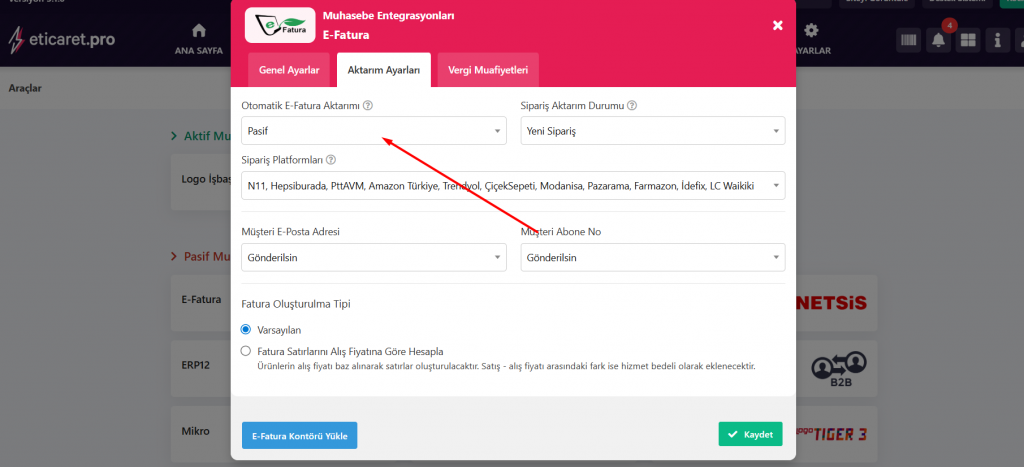This screenshot has width=1024, height=467.
Task: Open the Müşteri E-Posta Adresi dropdown
Action: [374, 258]
